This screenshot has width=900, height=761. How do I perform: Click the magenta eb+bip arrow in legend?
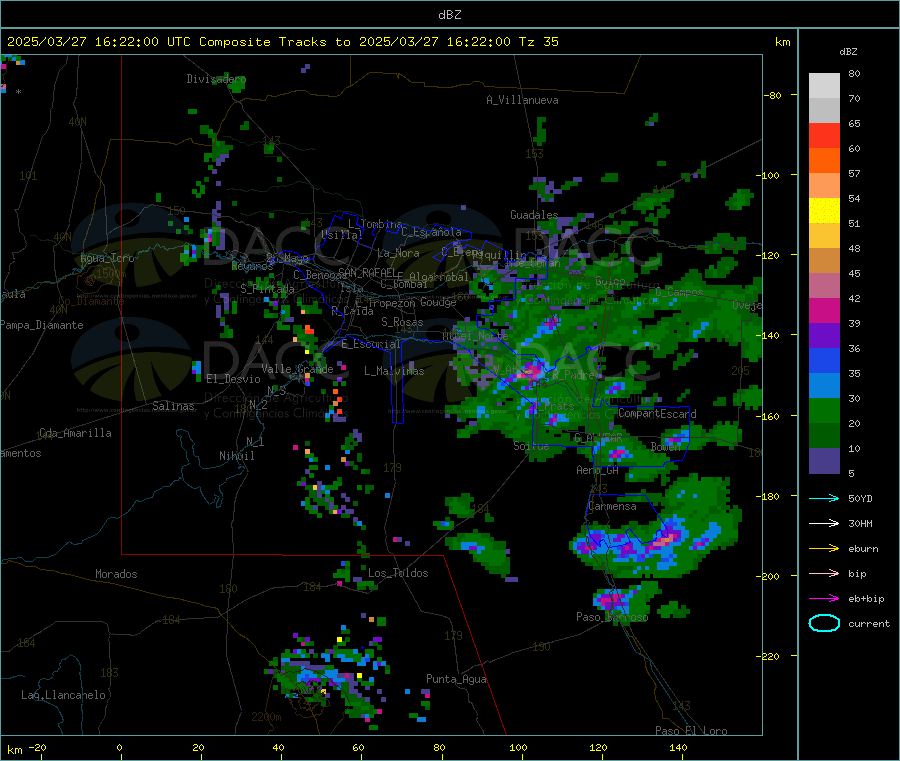824,599
